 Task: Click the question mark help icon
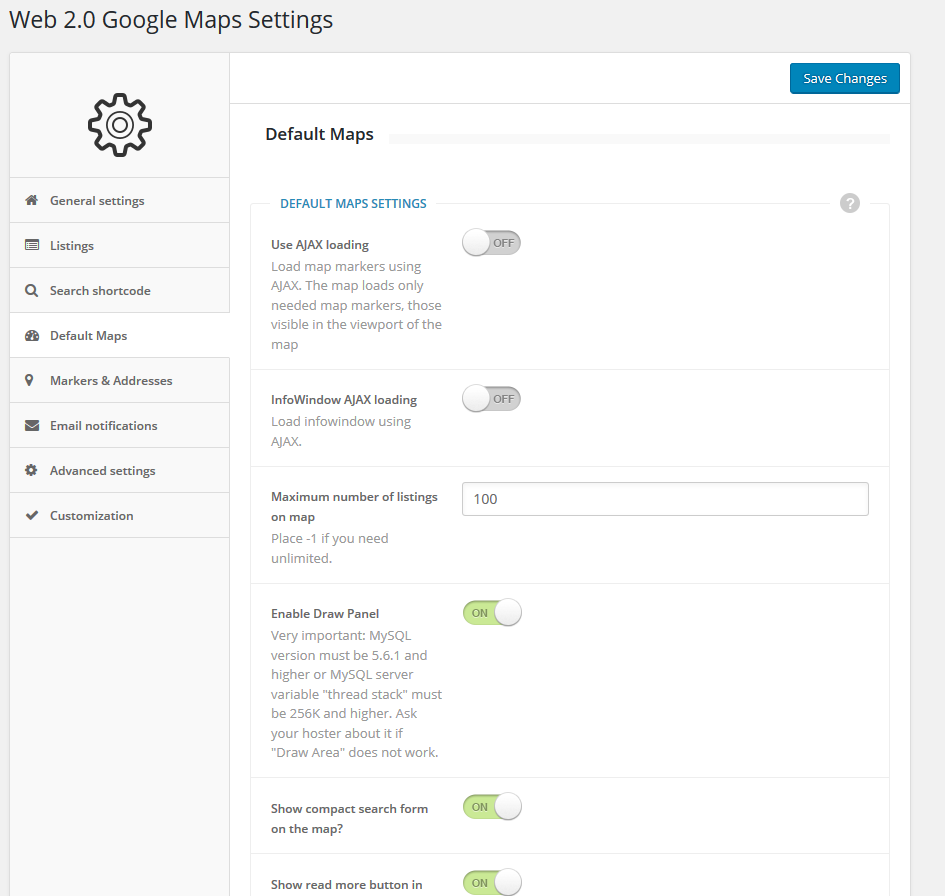click(850, 203)
